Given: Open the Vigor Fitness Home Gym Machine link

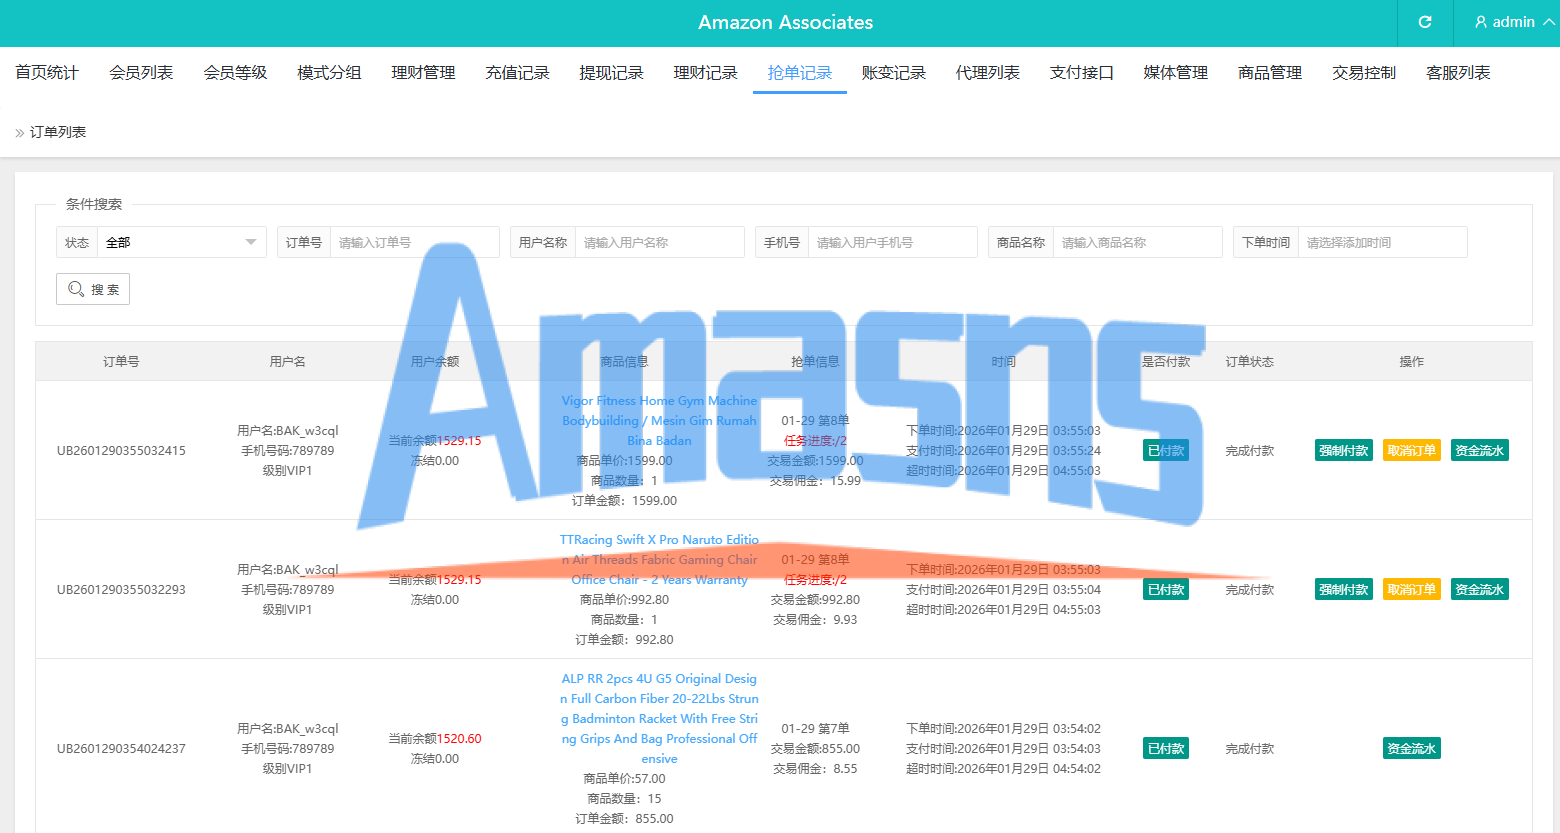Looking at the screenshot, I should coord(659,421).
